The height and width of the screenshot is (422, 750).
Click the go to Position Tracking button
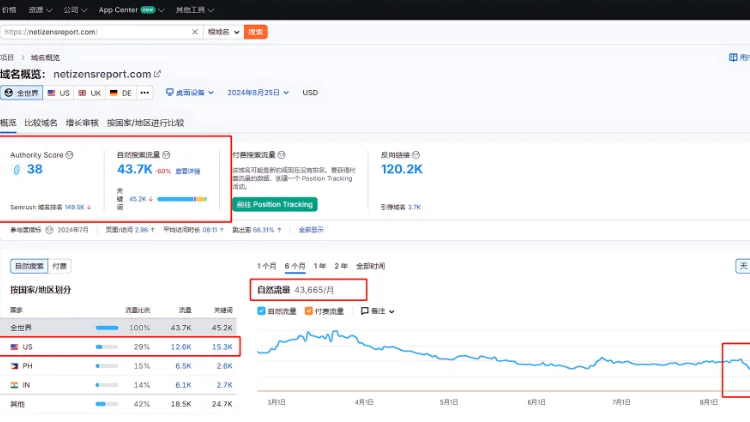[x=275, y=204]
